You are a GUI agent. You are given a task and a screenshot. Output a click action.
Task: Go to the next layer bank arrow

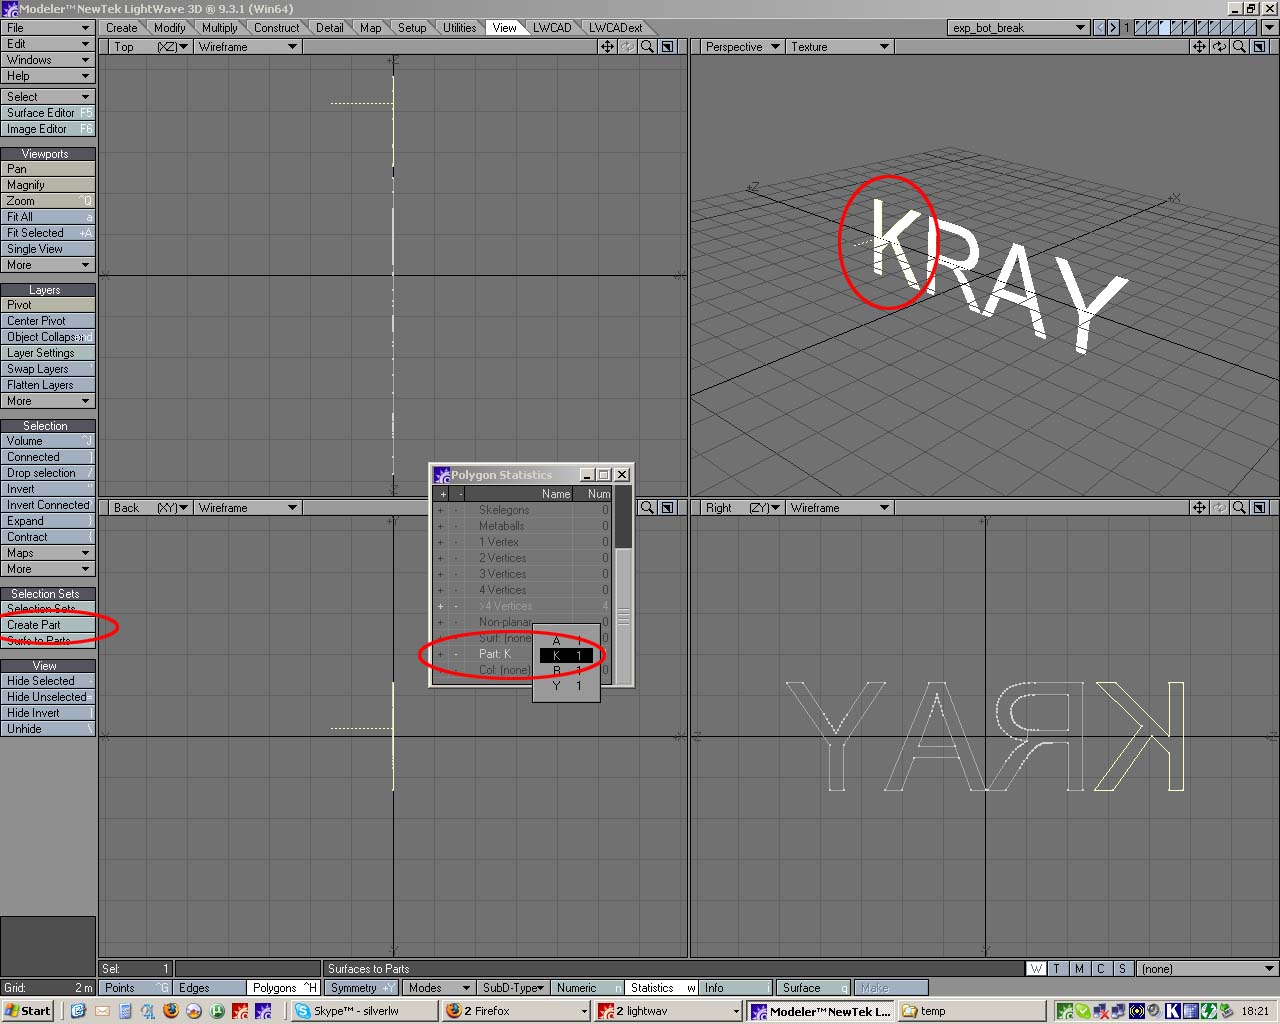point(1113,28)
